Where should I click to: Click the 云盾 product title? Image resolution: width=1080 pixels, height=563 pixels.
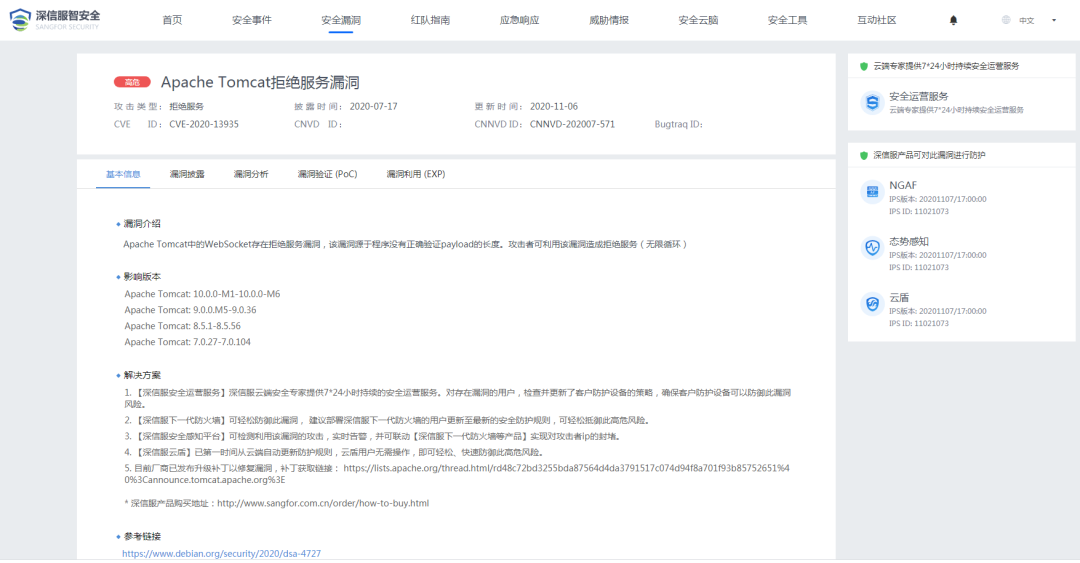pyautogui.click(x=899, y=298)
